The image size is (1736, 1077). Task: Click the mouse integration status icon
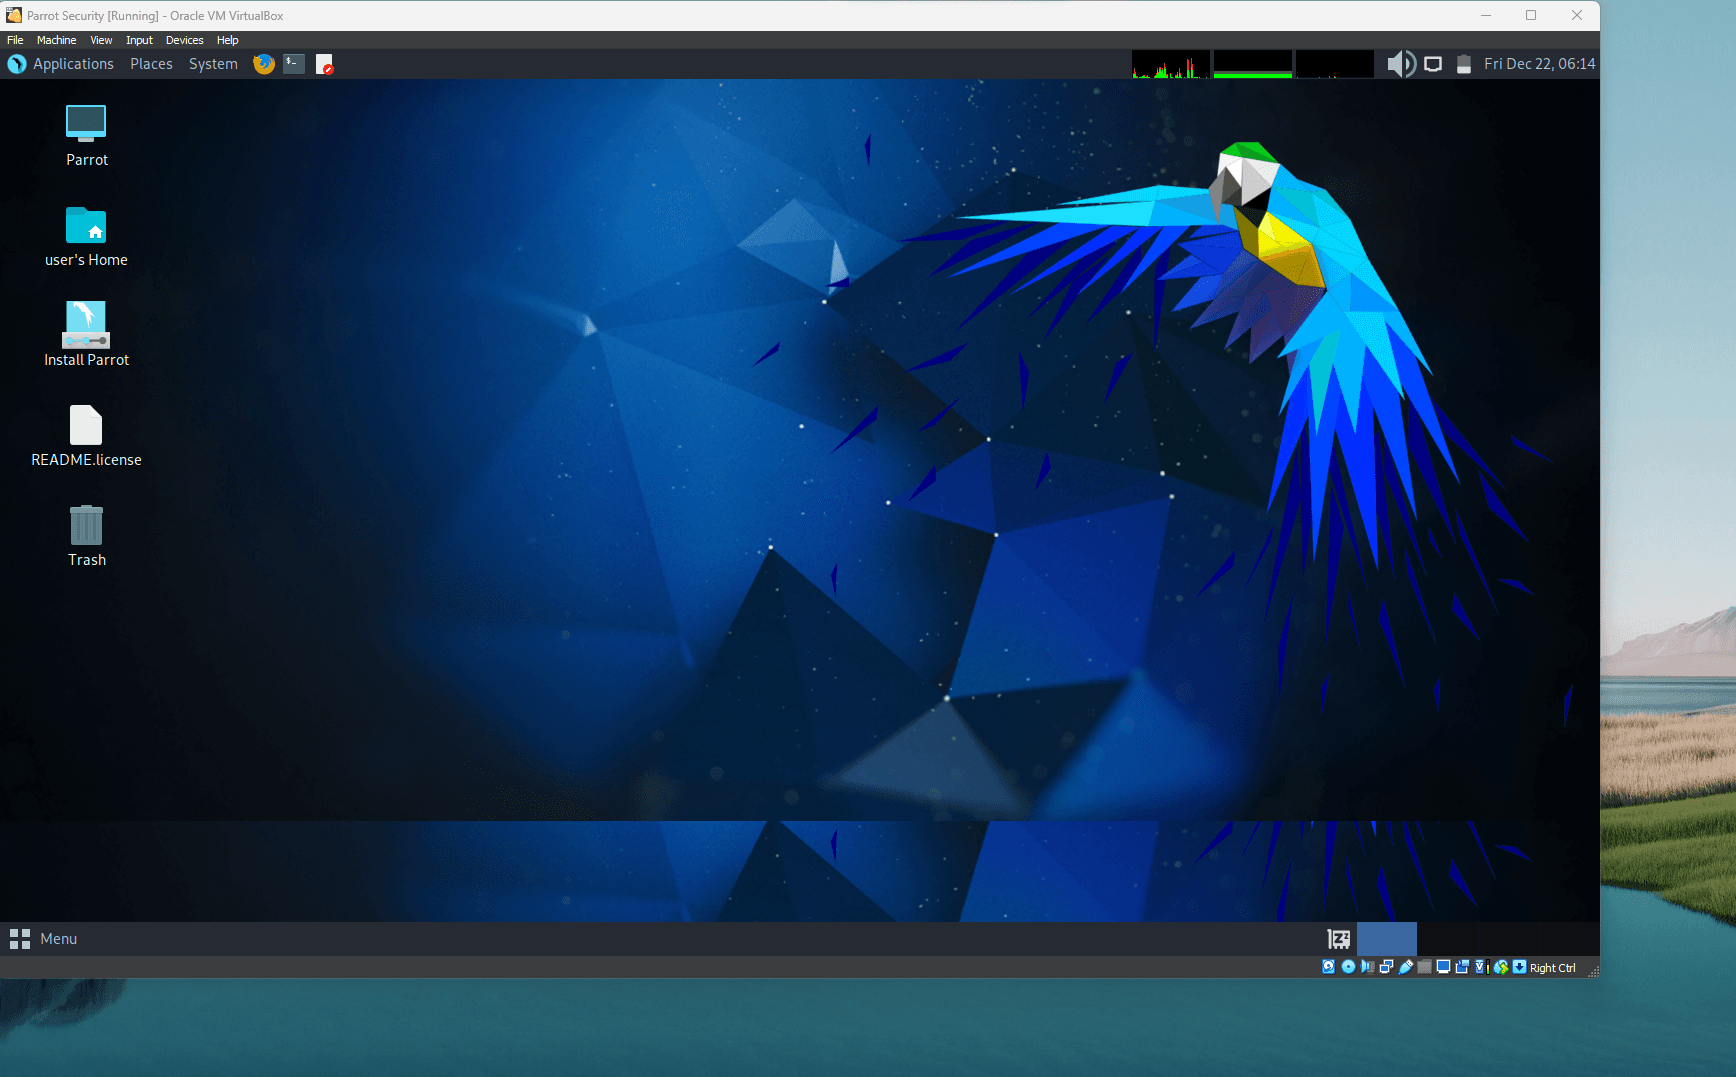click(1501, 967)
